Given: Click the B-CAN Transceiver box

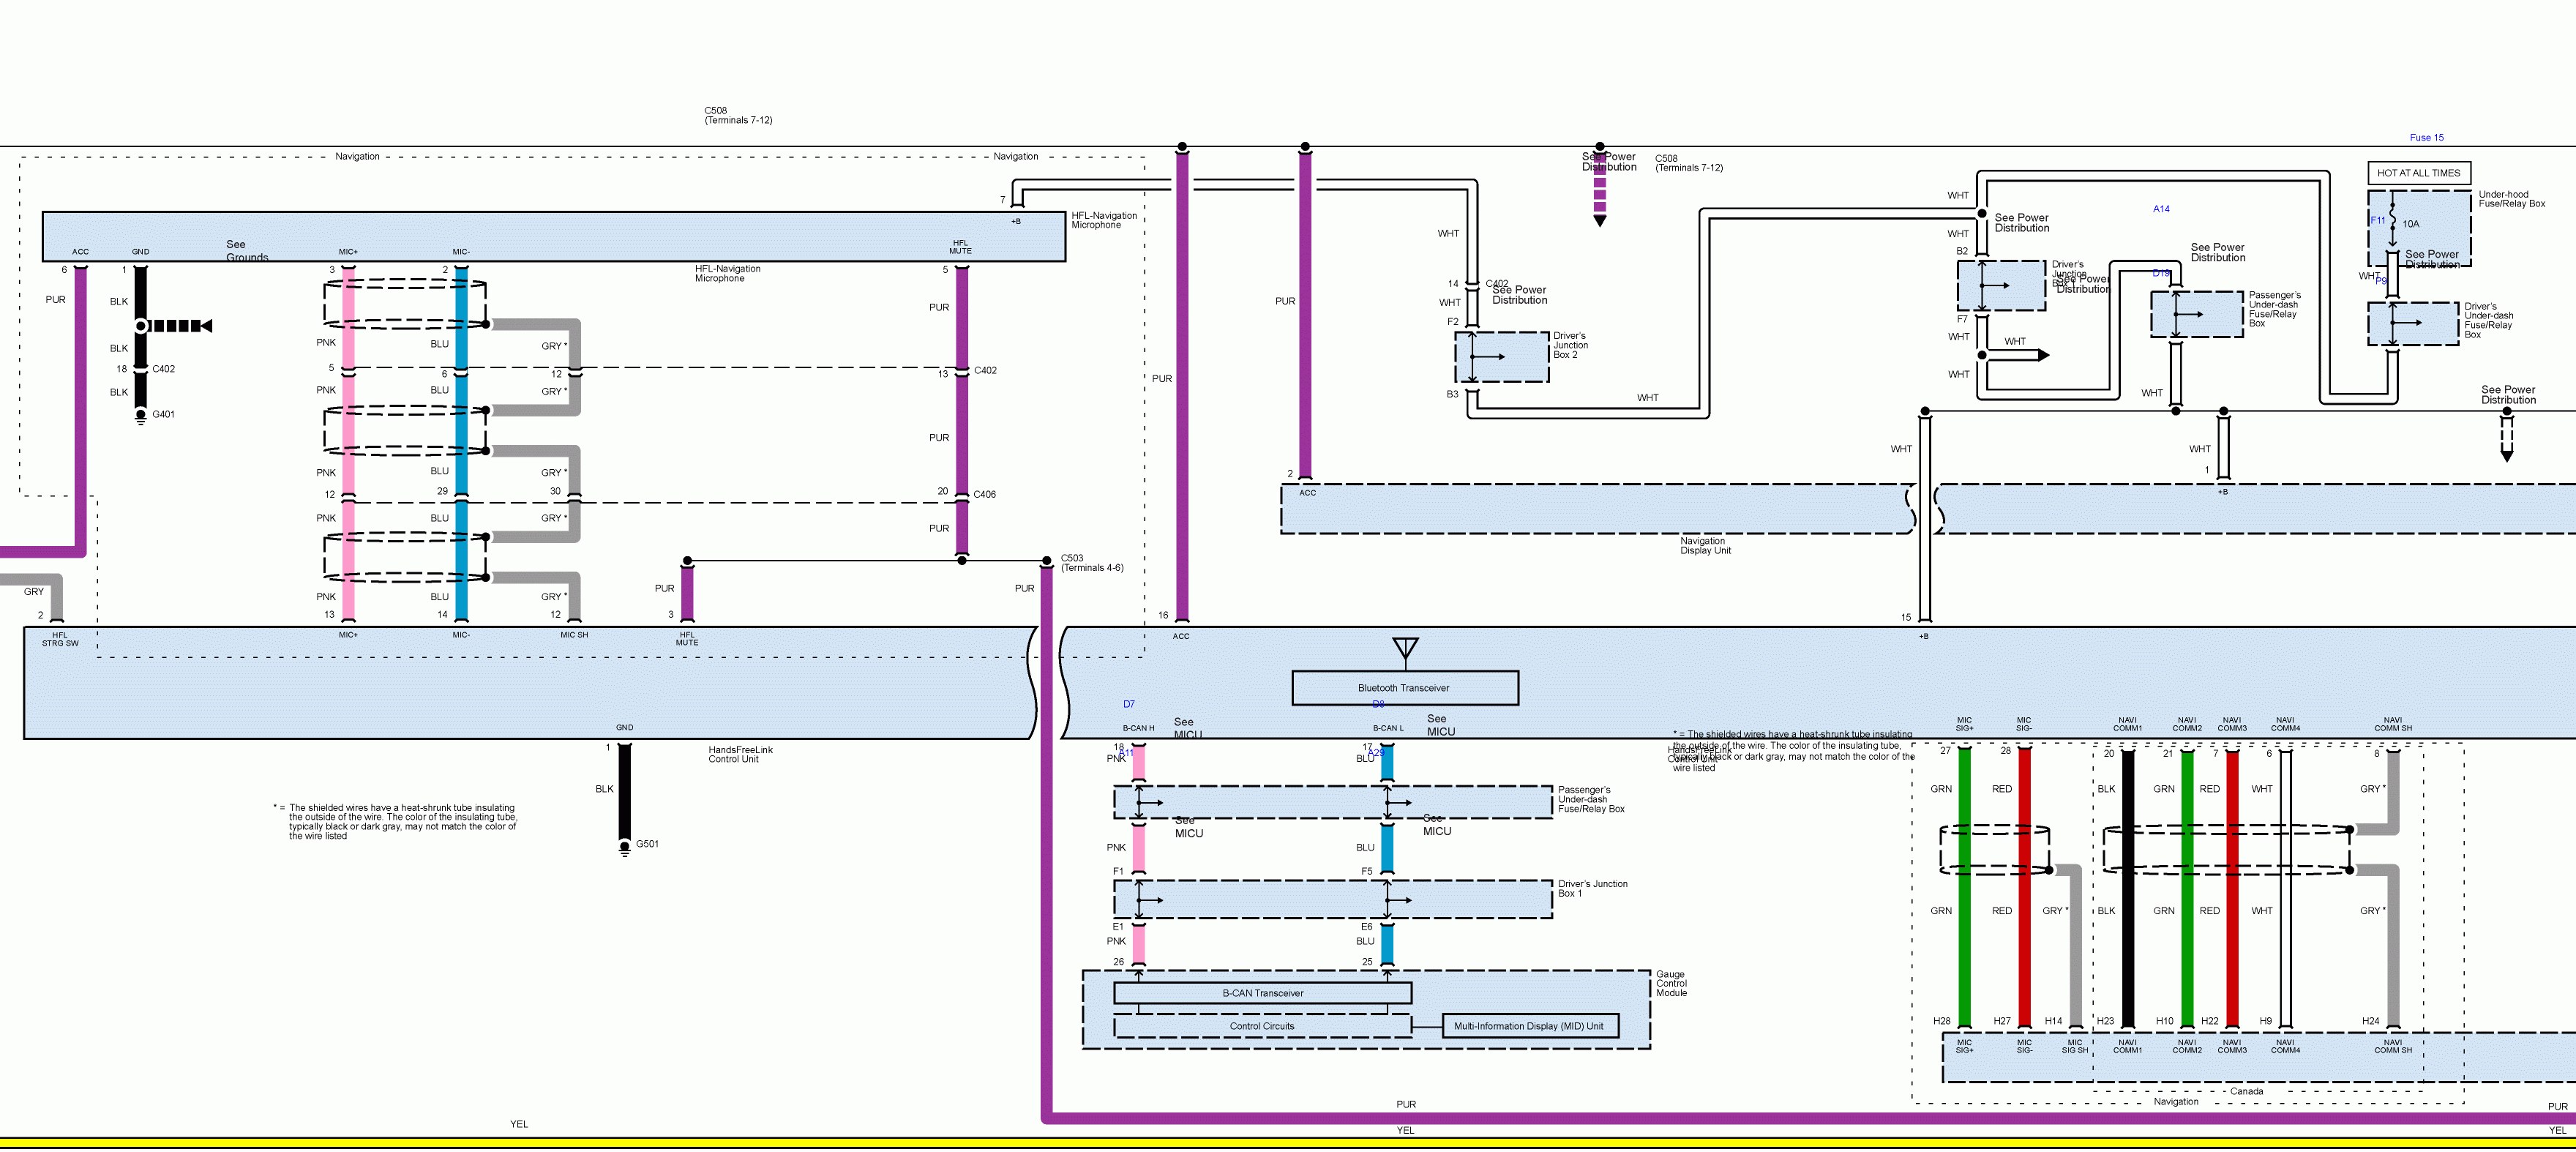Looking at the screenshot, I should [x=1262, y=993].
